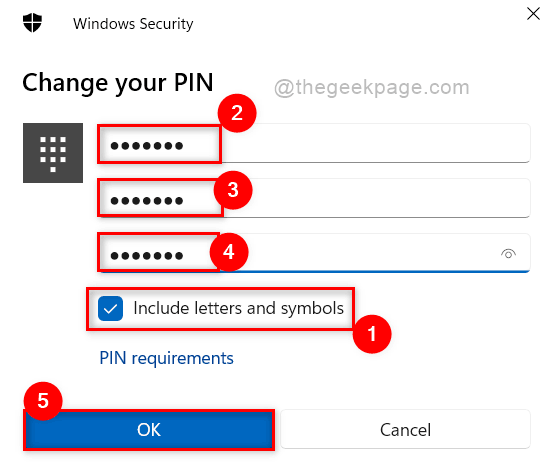This screenshot has width=558, height=471.
Task: Click the red step 3 badge
Action: (x=233, y=190)
